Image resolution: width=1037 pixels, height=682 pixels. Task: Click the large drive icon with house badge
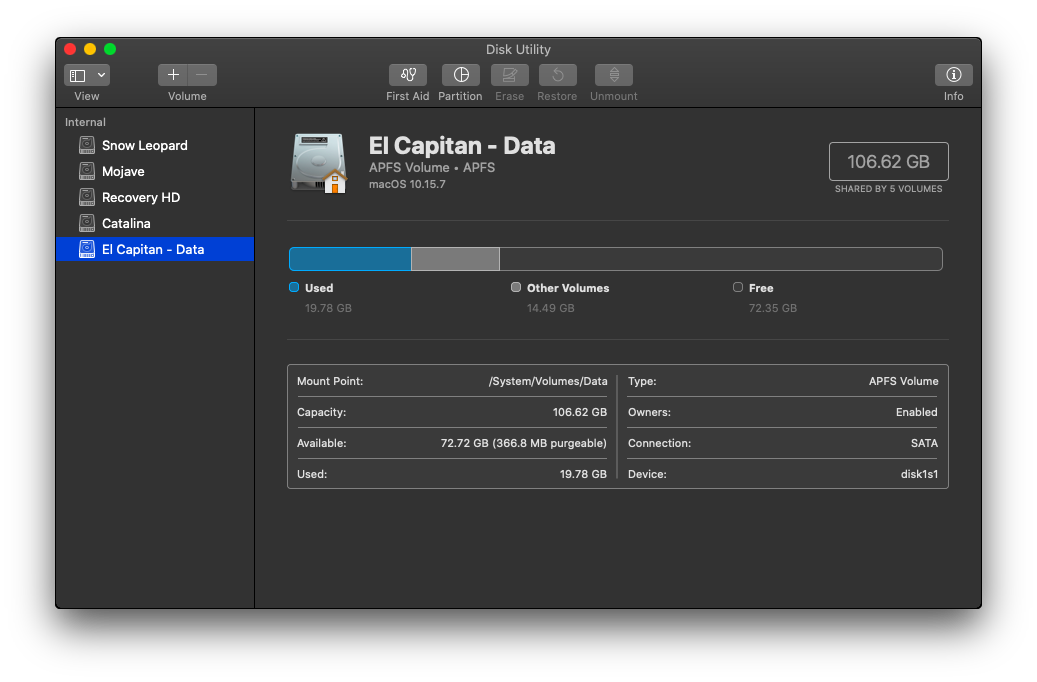pos(319,163)
